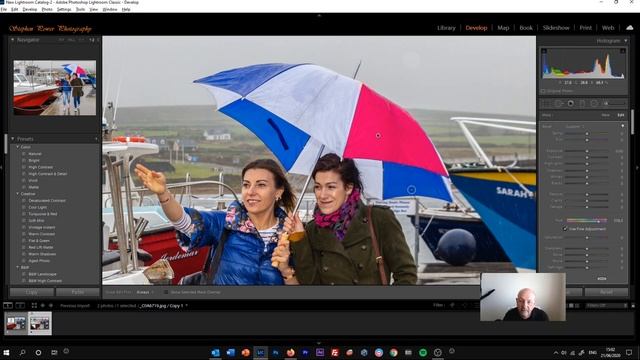Image resolution: width=640 pixels, height=360 pixels.
Task: Select the Adjustment Brush tool
Action: (609, 104)
